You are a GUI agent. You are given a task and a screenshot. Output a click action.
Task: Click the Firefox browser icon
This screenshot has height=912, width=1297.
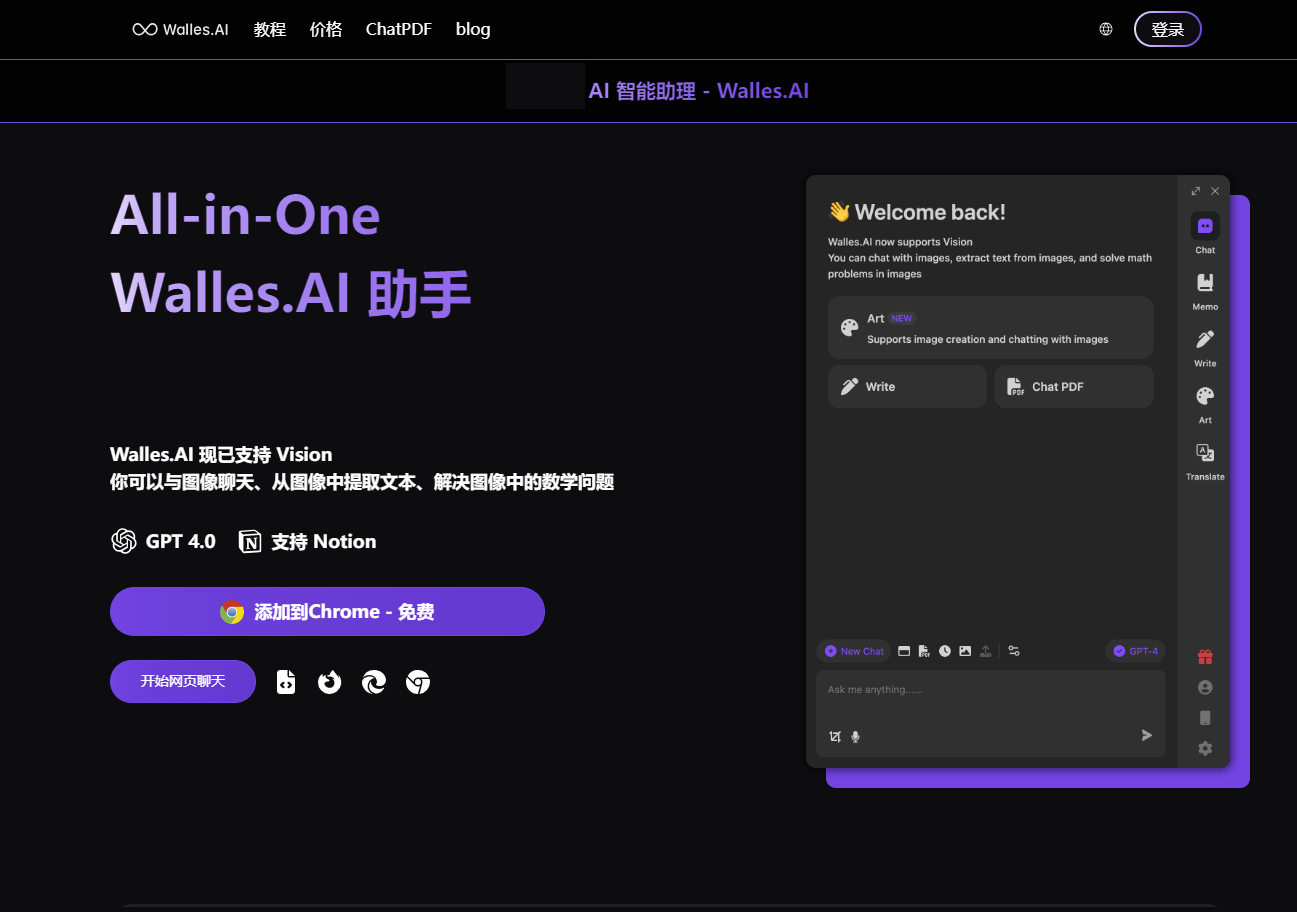click(329, 682)
